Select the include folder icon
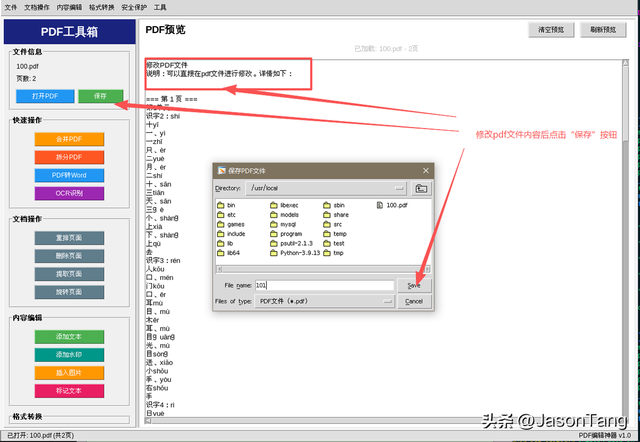640x442 pixels. pos(221,234)
